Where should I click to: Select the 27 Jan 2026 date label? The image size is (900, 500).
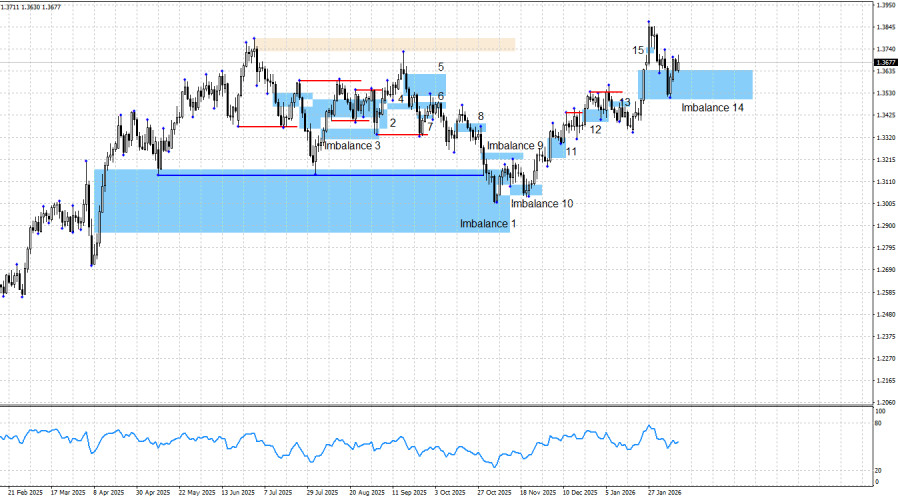point(664,492)
